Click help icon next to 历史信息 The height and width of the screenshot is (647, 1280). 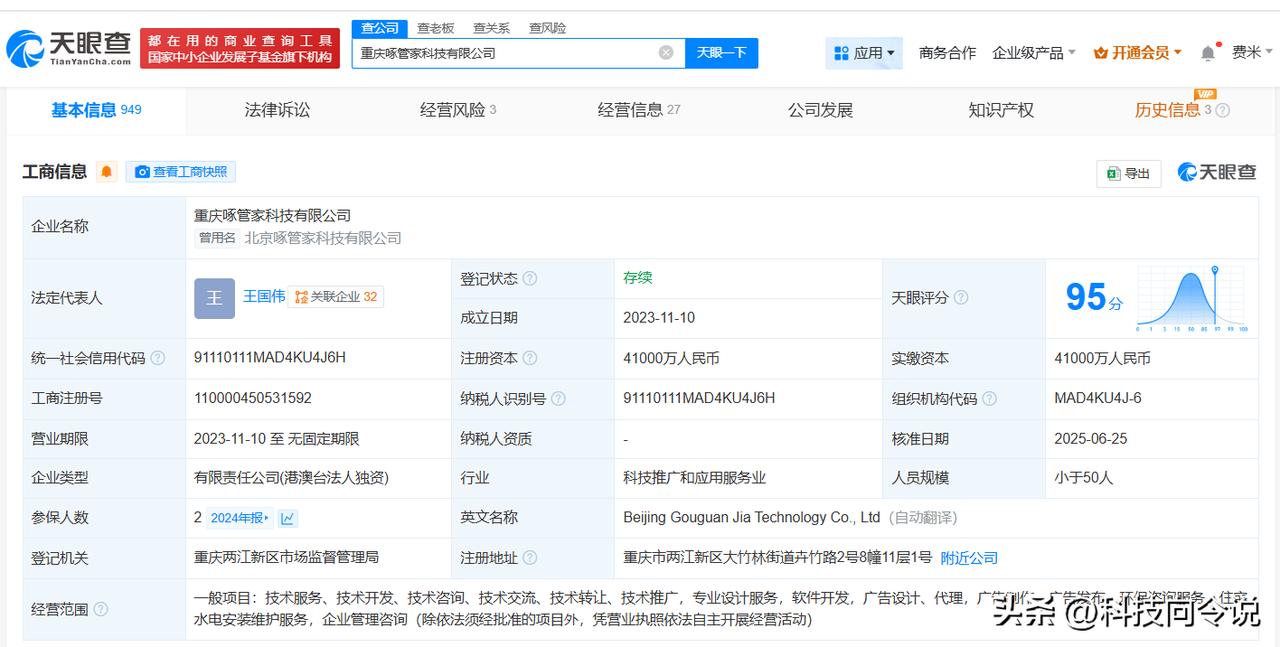click(x=1222, y=111)
